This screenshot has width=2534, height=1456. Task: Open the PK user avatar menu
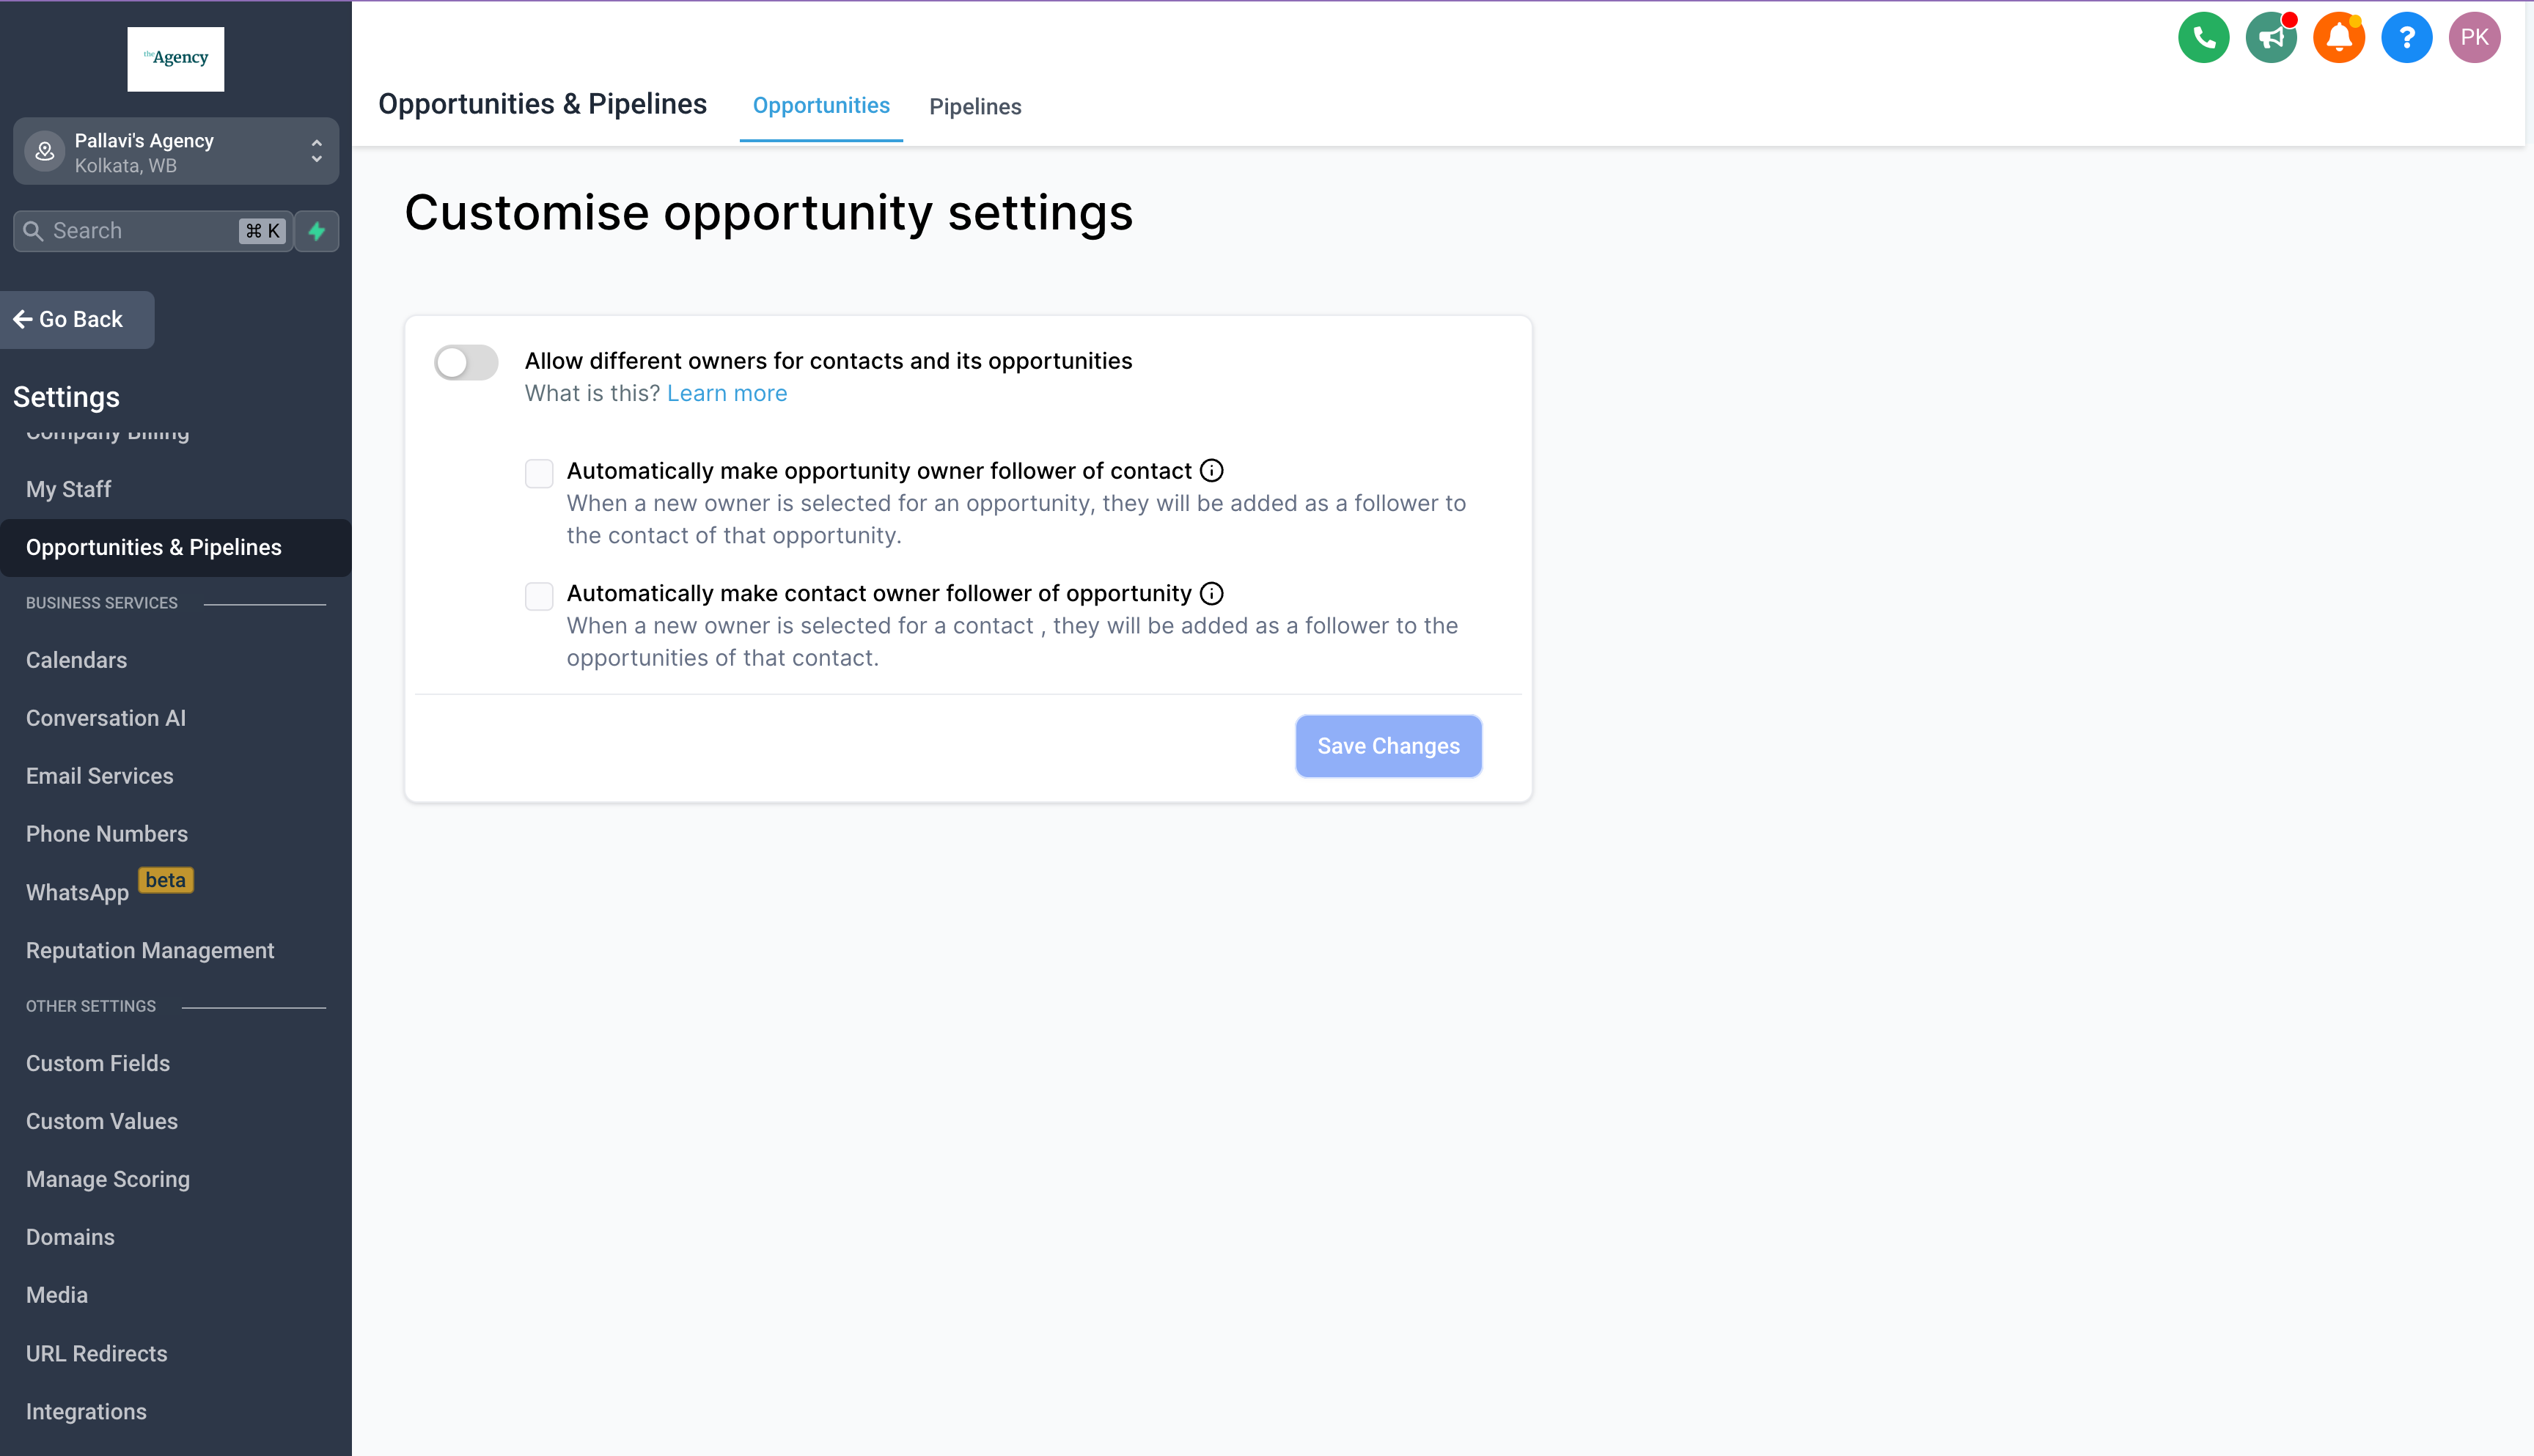pyautogui.click(x=2474, y=38)
